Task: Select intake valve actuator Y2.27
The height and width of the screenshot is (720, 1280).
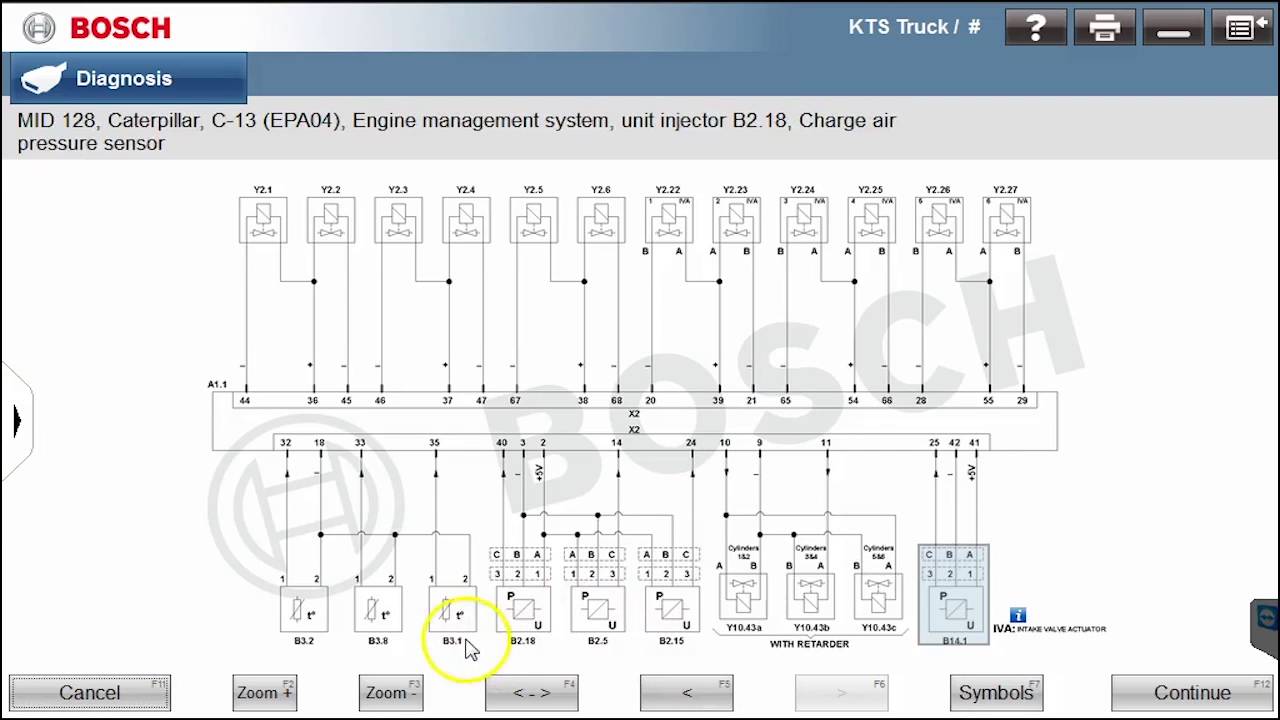Action: tap(1006, 220)
